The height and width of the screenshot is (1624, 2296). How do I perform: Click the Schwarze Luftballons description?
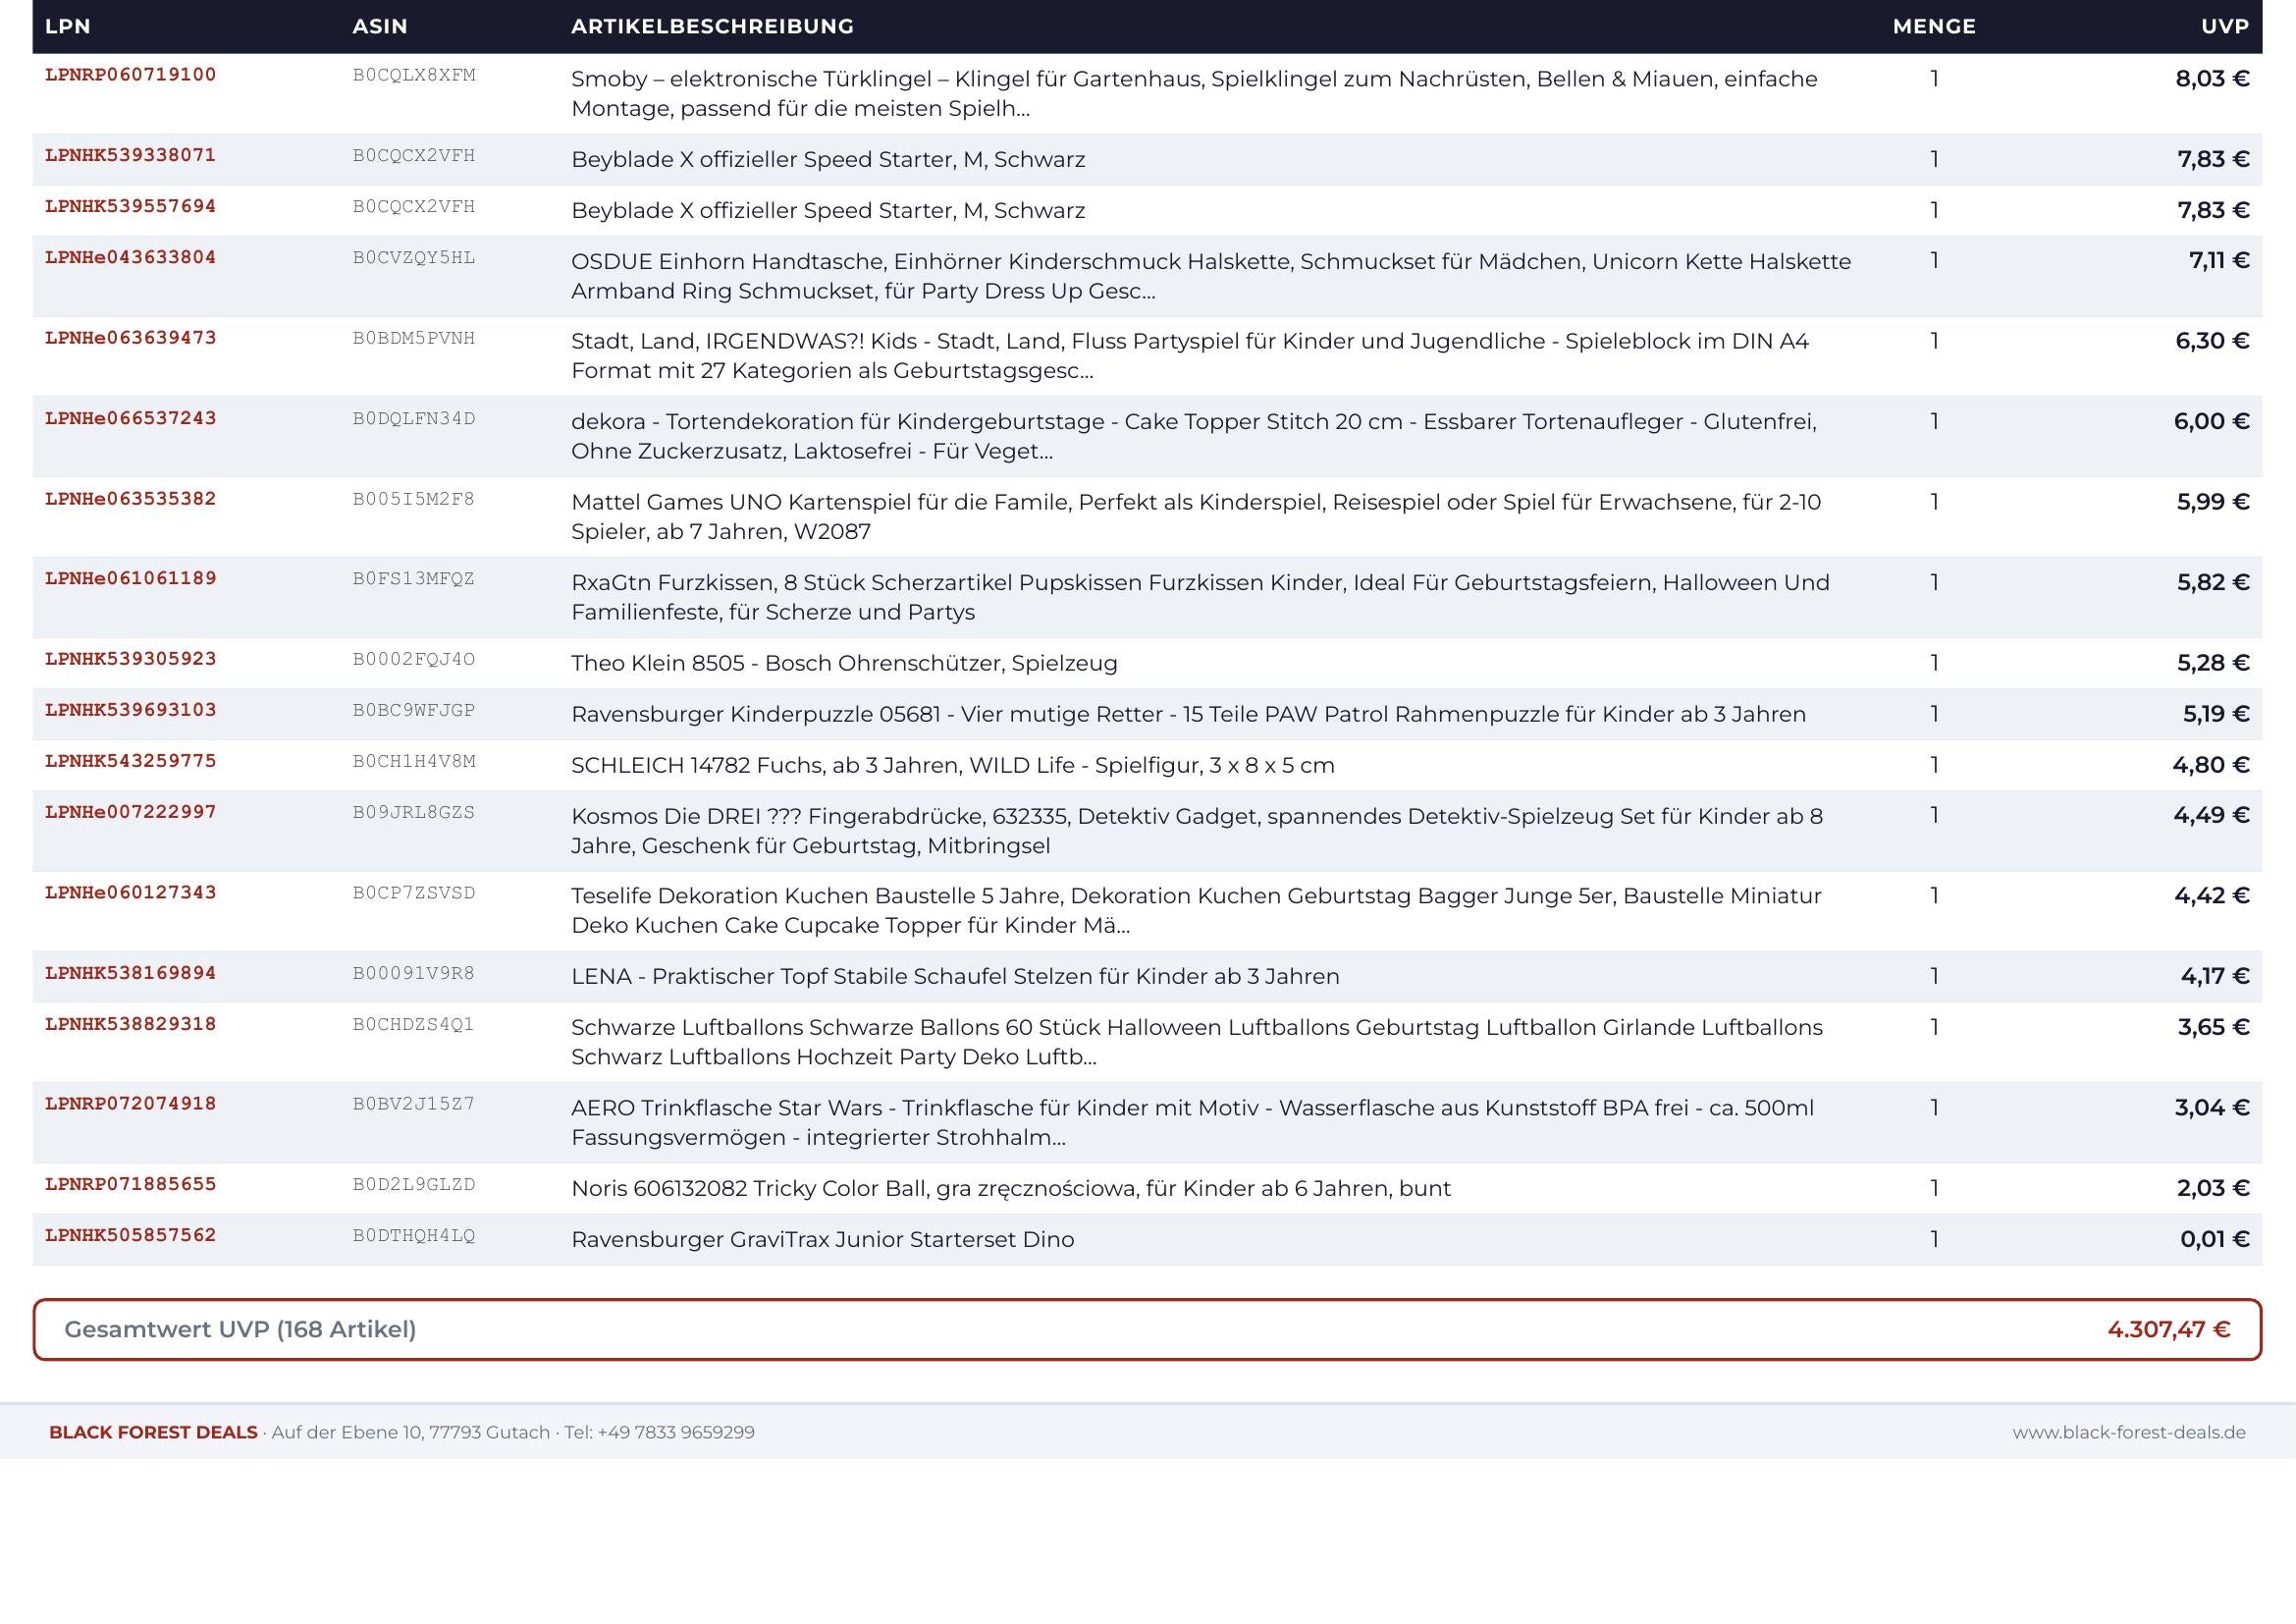[x=1197, y=1042]
